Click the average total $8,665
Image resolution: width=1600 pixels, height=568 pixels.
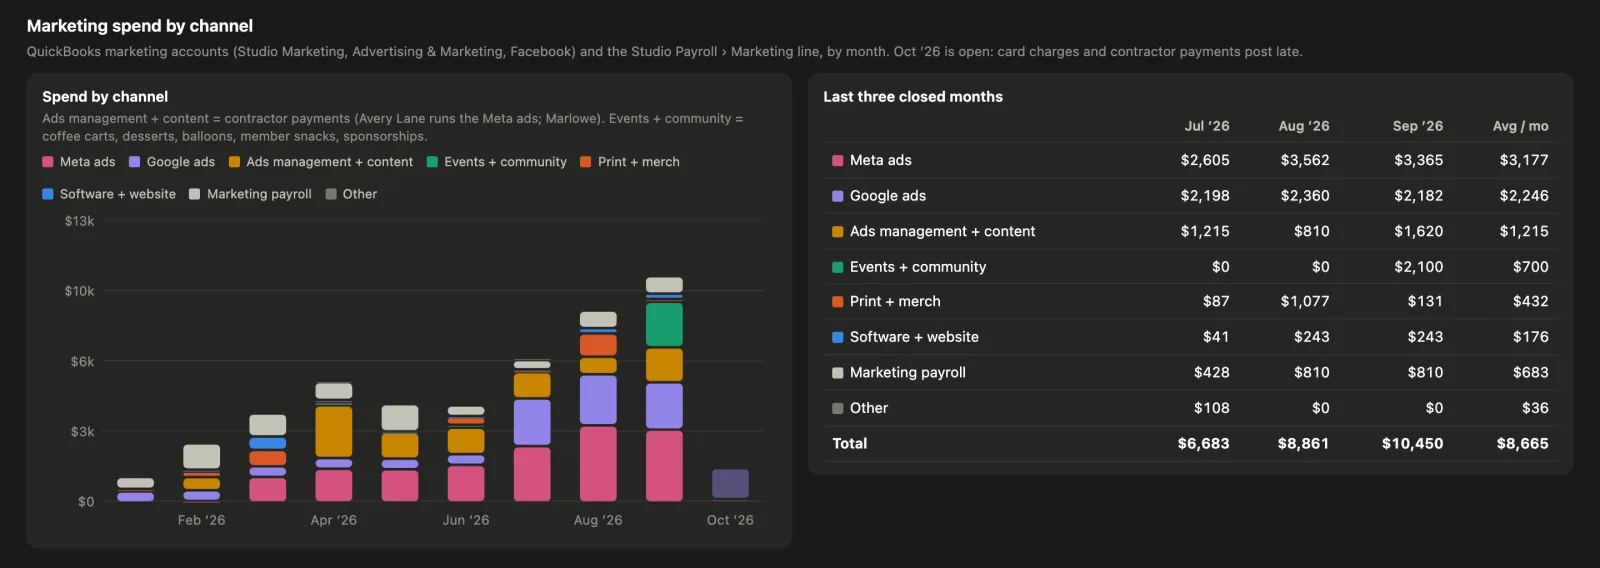(1523, 443)
